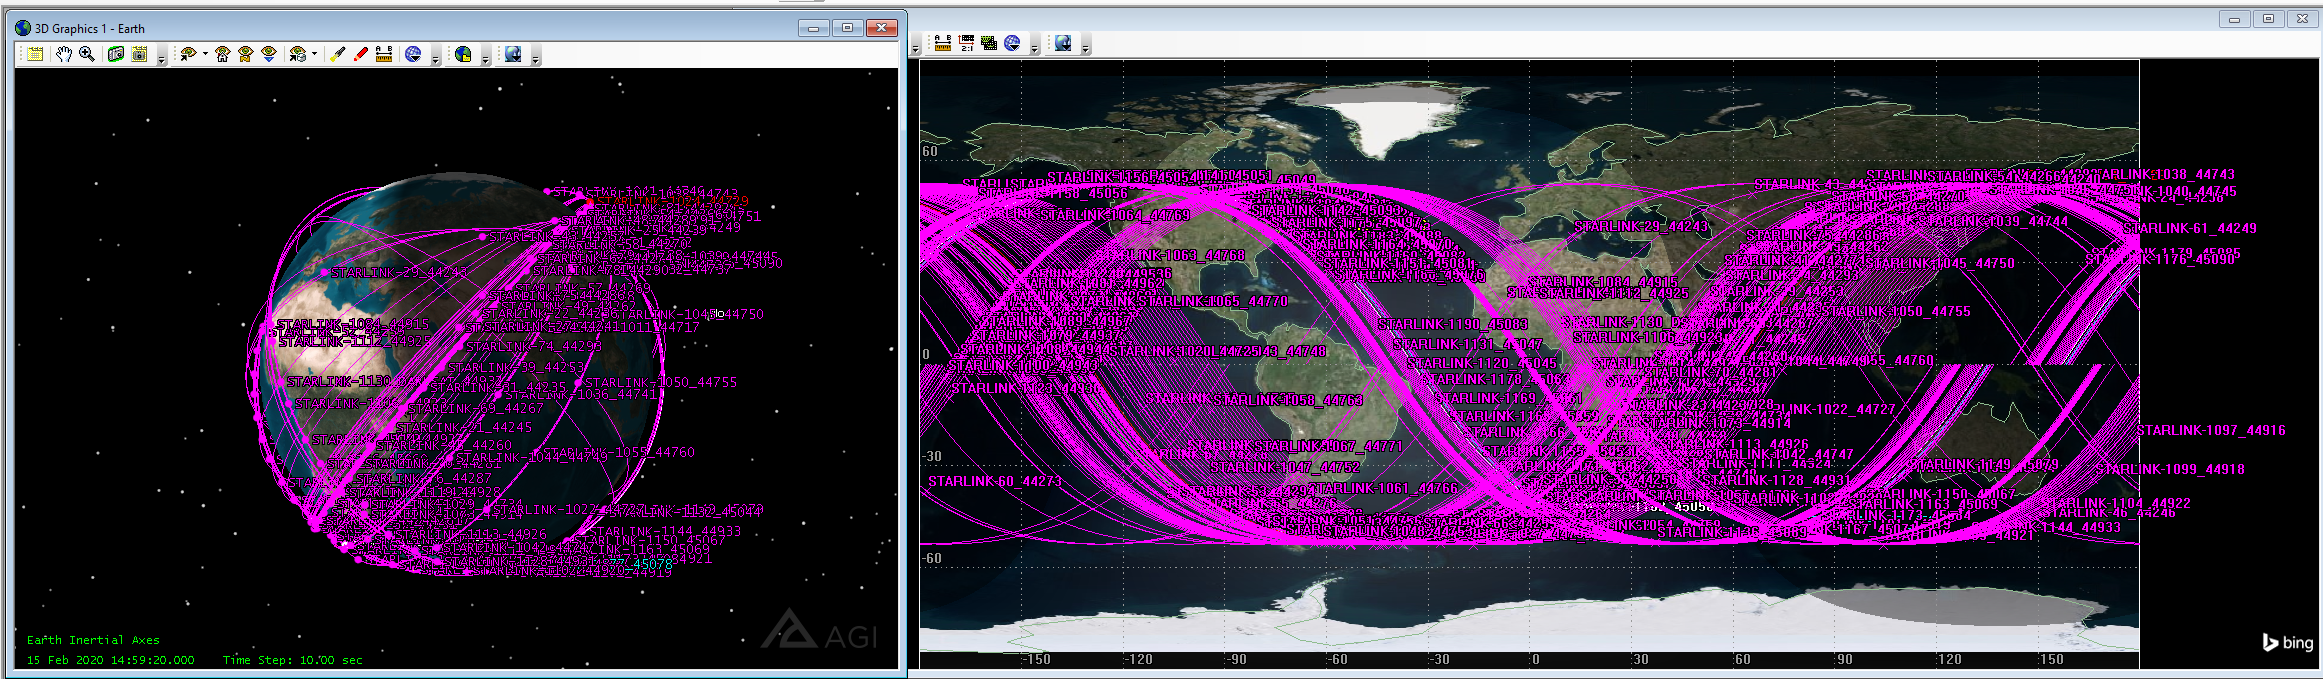Restore the 2D map window
This screenshot has width=2323, height=679.
pyautogui.click(x=2269, y=19)
